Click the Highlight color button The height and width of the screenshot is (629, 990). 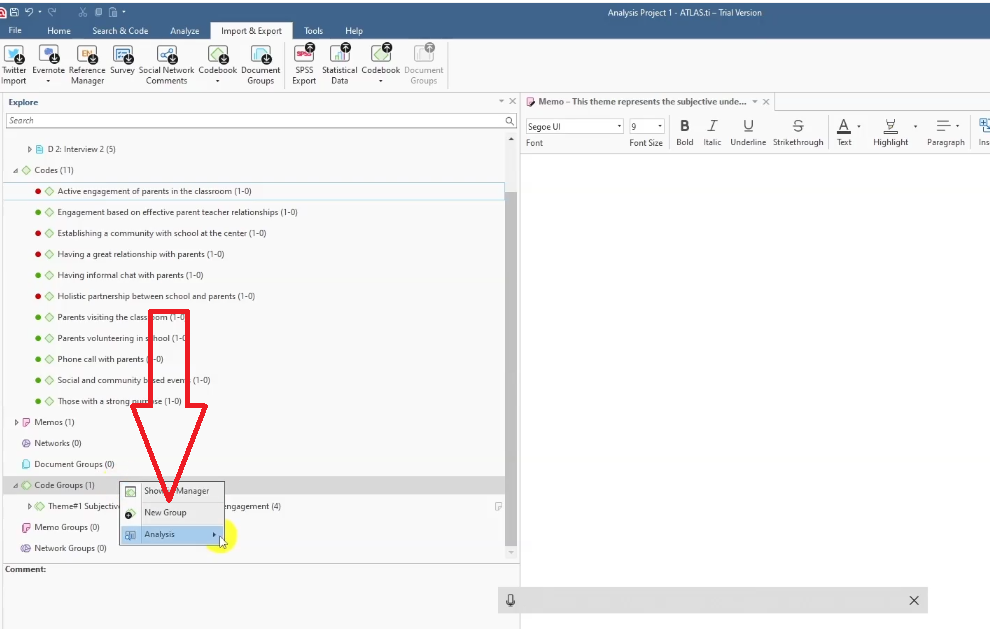(890, 126)
